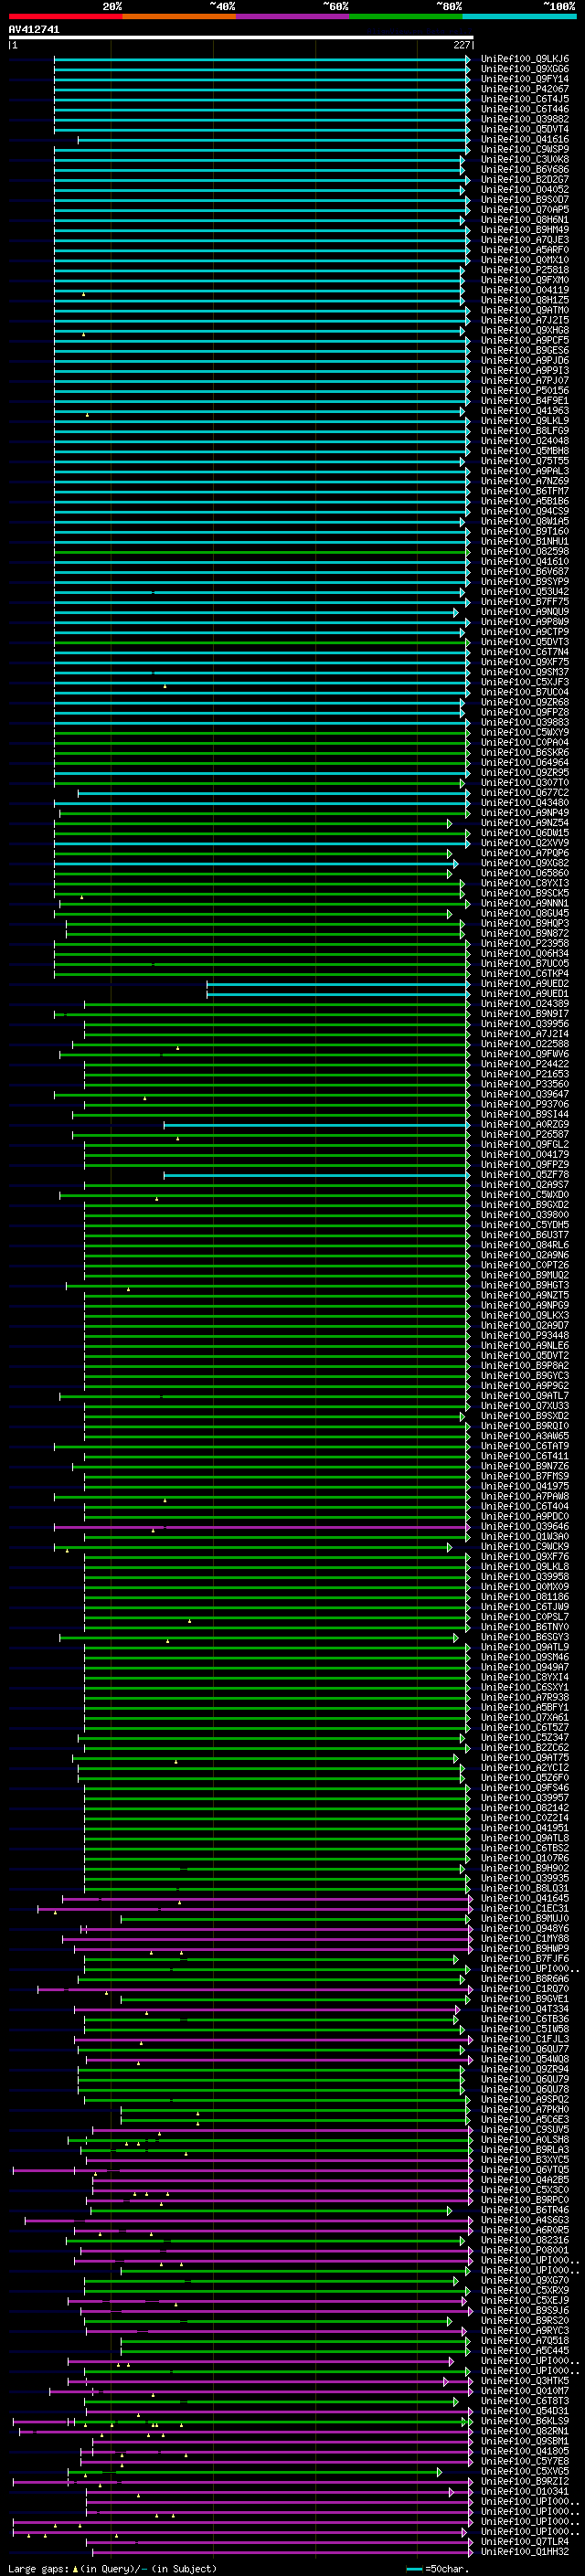Click the label UniRef100_Q9XG70
585x2576 pixels.
pyautogui.click(x=524, y=2280)
